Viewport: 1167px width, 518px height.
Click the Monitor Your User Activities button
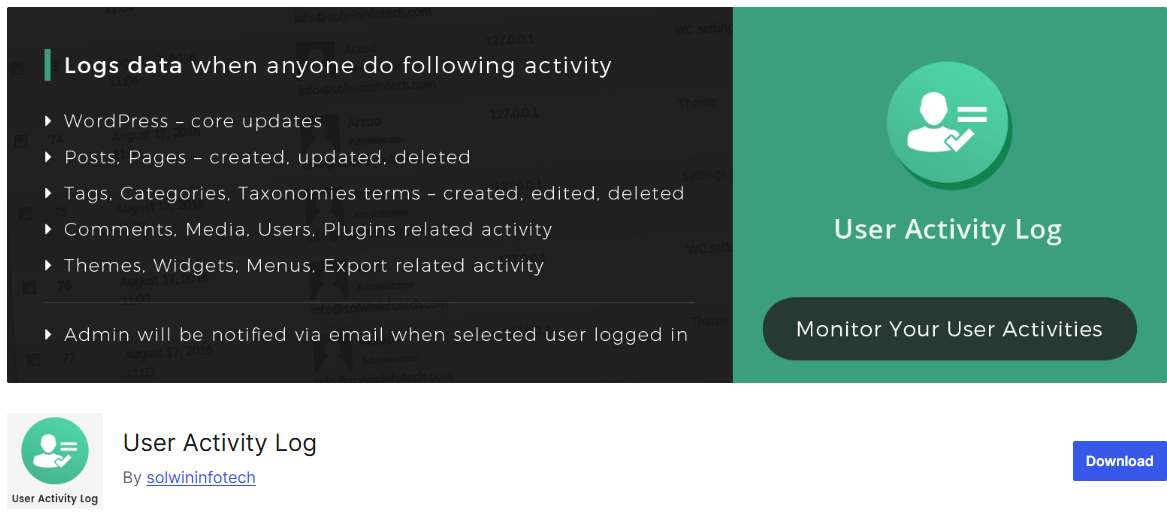949,329
